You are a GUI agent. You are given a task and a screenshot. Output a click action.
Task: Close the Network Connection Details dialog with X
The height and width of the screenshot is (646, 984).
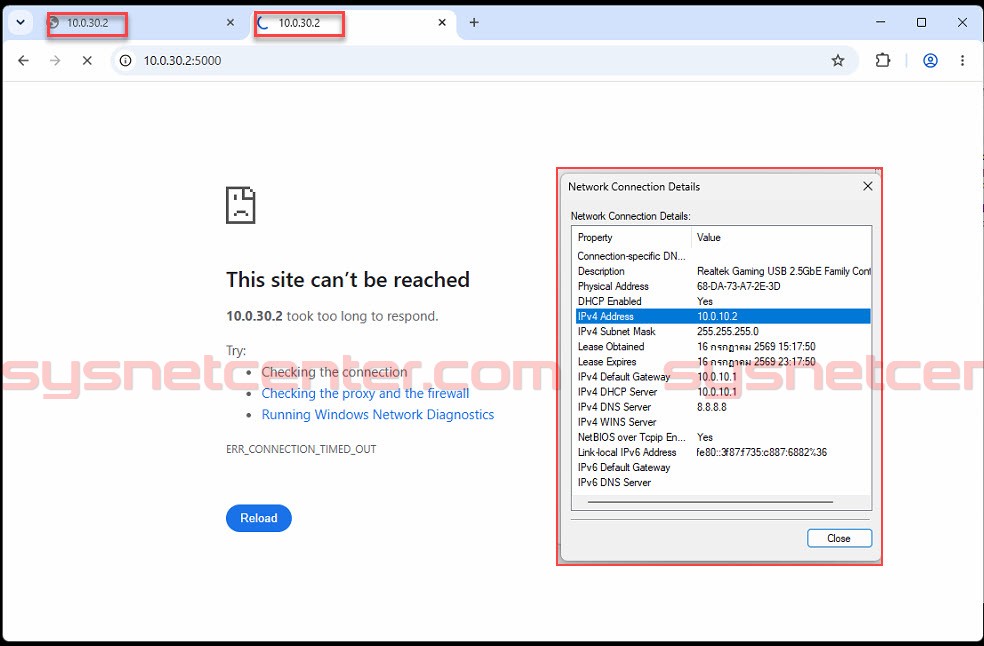[867, 186]
